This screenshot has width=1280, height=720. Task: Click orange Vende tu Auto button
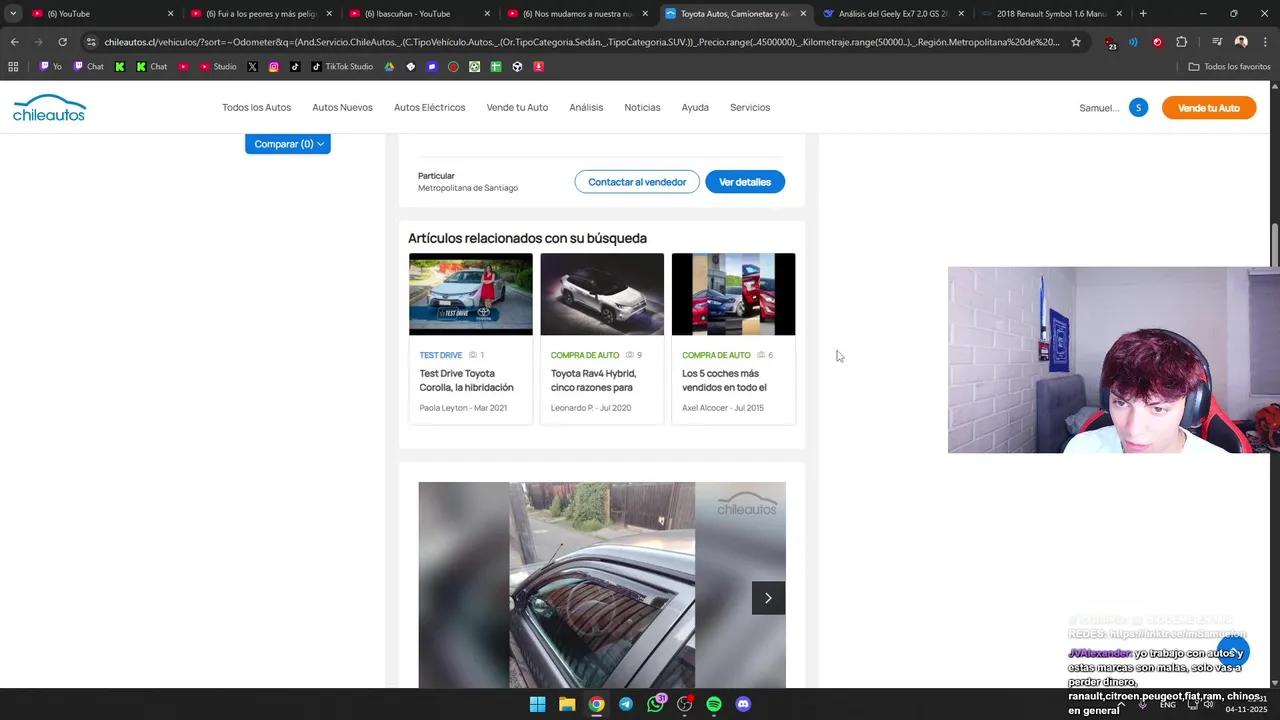[x=1209, y=108]
